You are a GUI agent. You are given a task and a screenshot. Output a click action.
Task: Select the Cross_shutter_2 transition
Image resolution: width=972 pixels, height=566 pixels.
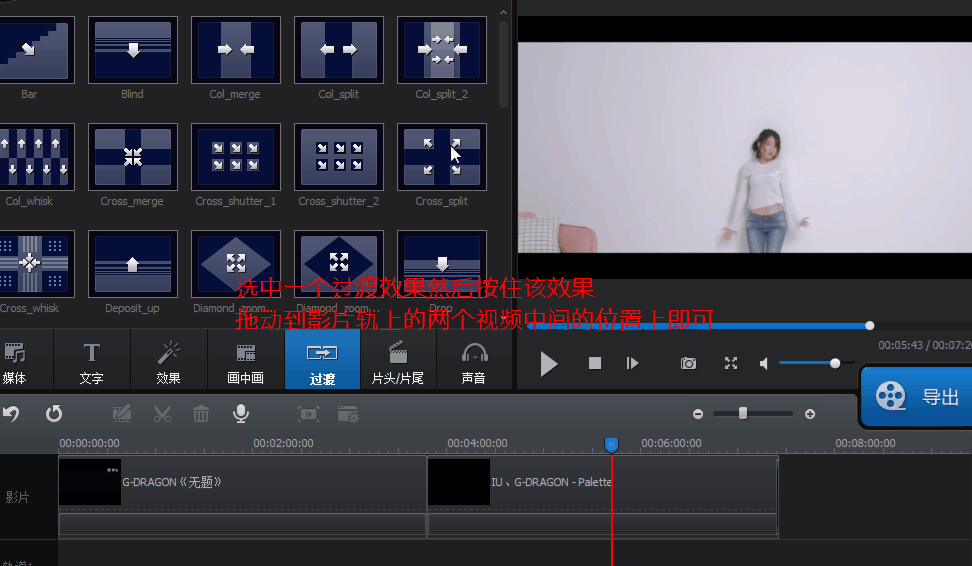[338, 157]
